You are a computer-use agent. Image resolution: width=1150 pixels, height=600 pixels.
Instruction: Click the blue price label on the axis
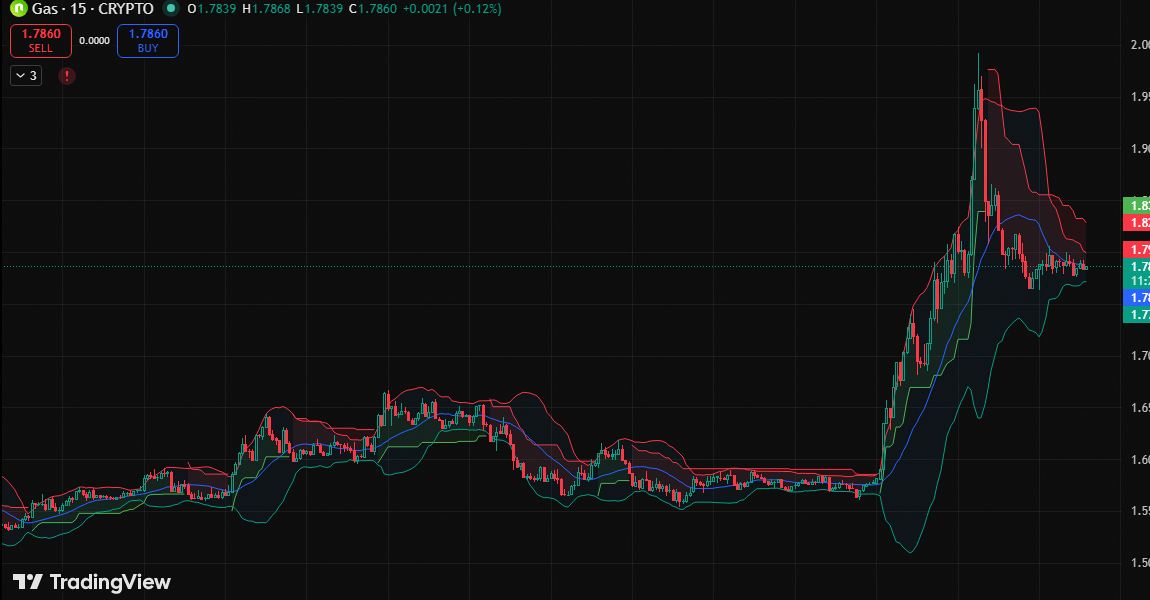pyautogui.click(x=1137, y=298)
